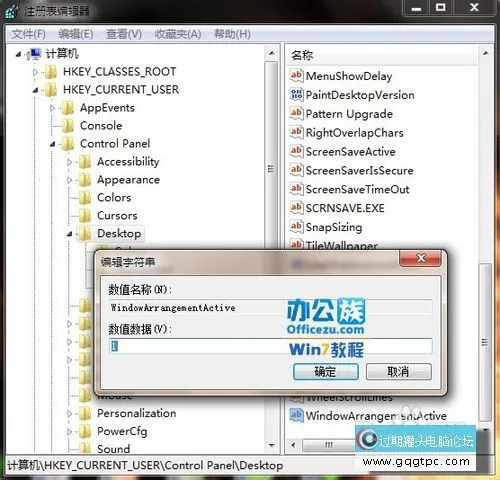Expand the Accessibility key
This screenshot has height=480, width=500.
click(x=69, y=162)
